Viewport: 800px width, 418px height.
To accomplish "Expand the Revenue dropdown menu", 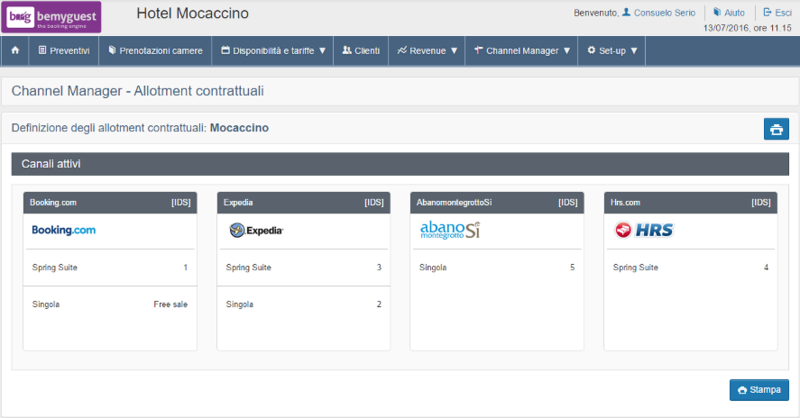I will [x=427, y=50].
